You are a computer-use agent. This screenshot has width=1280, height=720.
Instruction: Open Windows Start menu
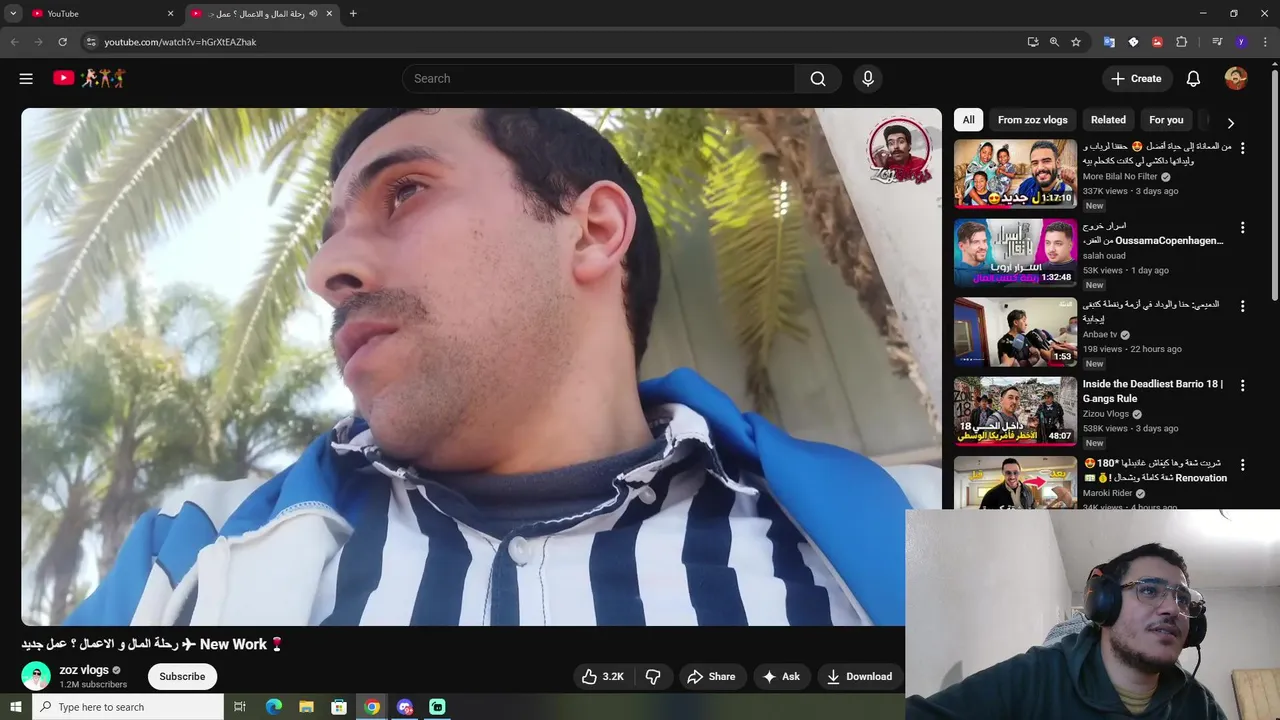15,707
